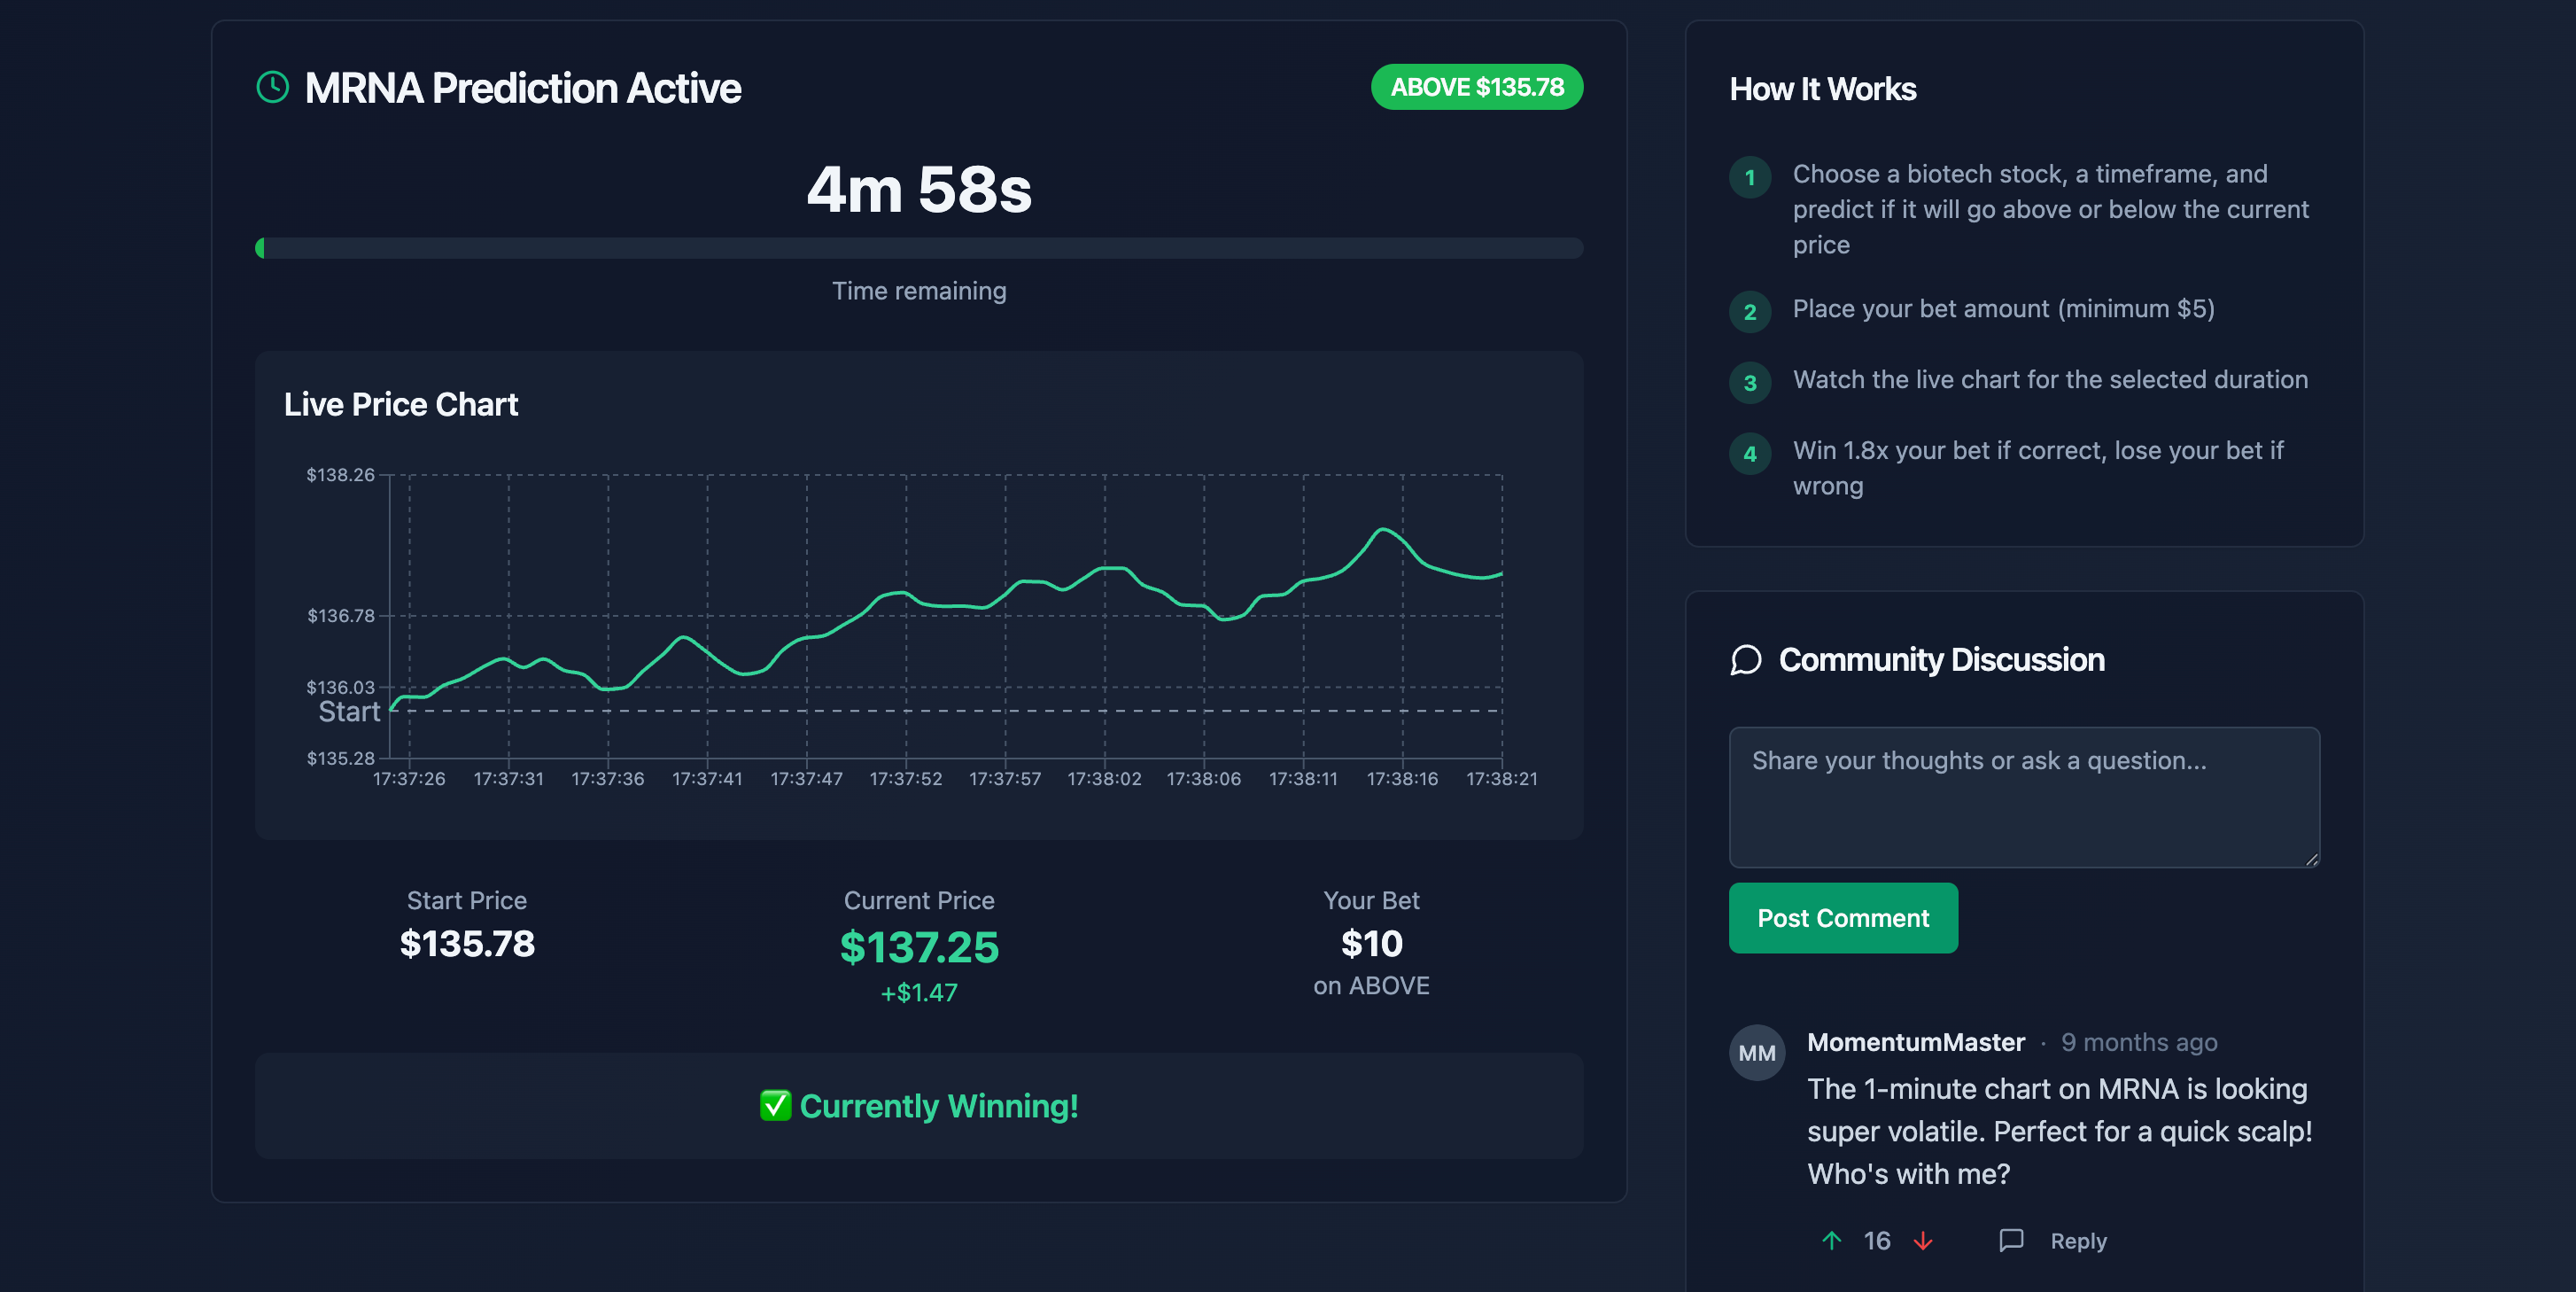Screen dimensions: 2576x1292
Task: Click the Start Price value $135.78
Action: point(467,944)
